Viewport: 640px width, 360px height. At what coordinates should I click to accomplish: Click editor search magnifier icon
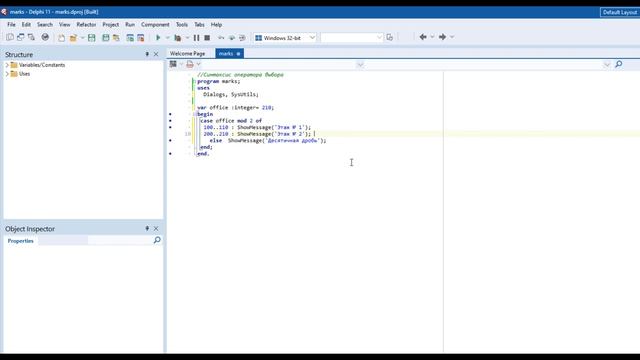(x=619, y=64)
